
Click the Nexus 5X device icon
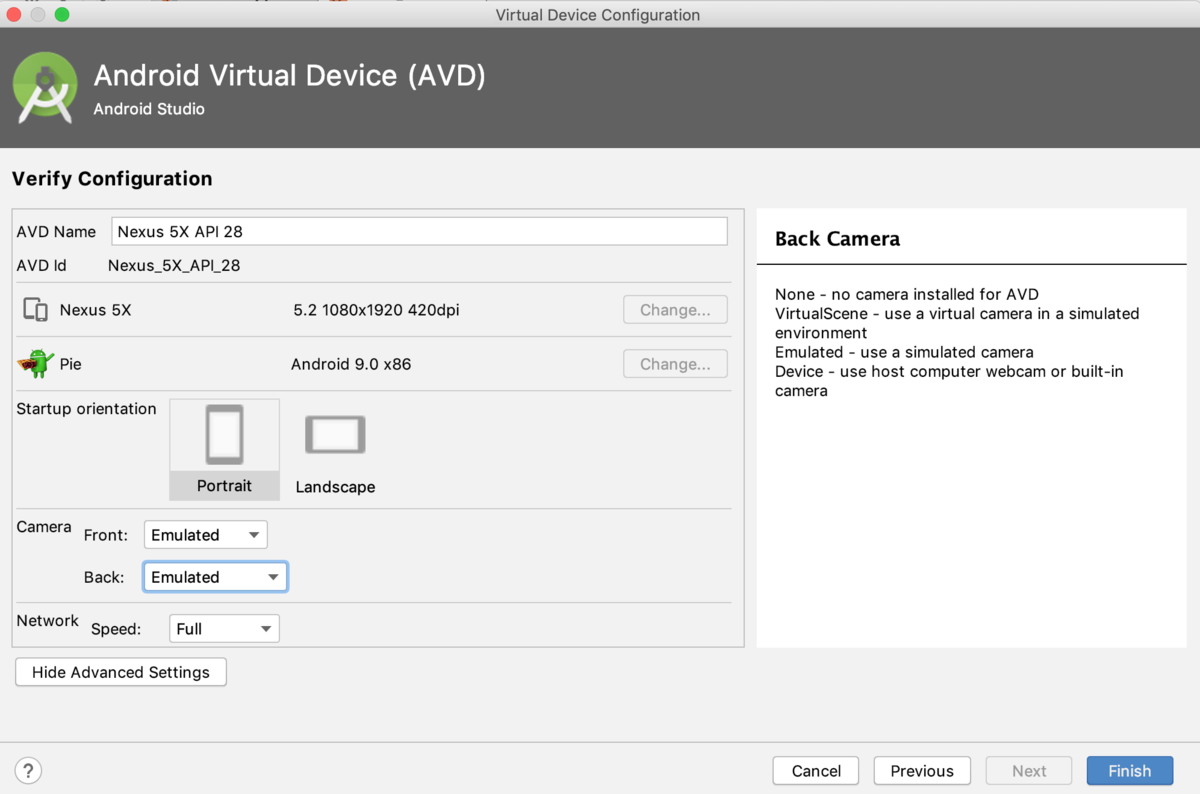[x=35, y=310]
